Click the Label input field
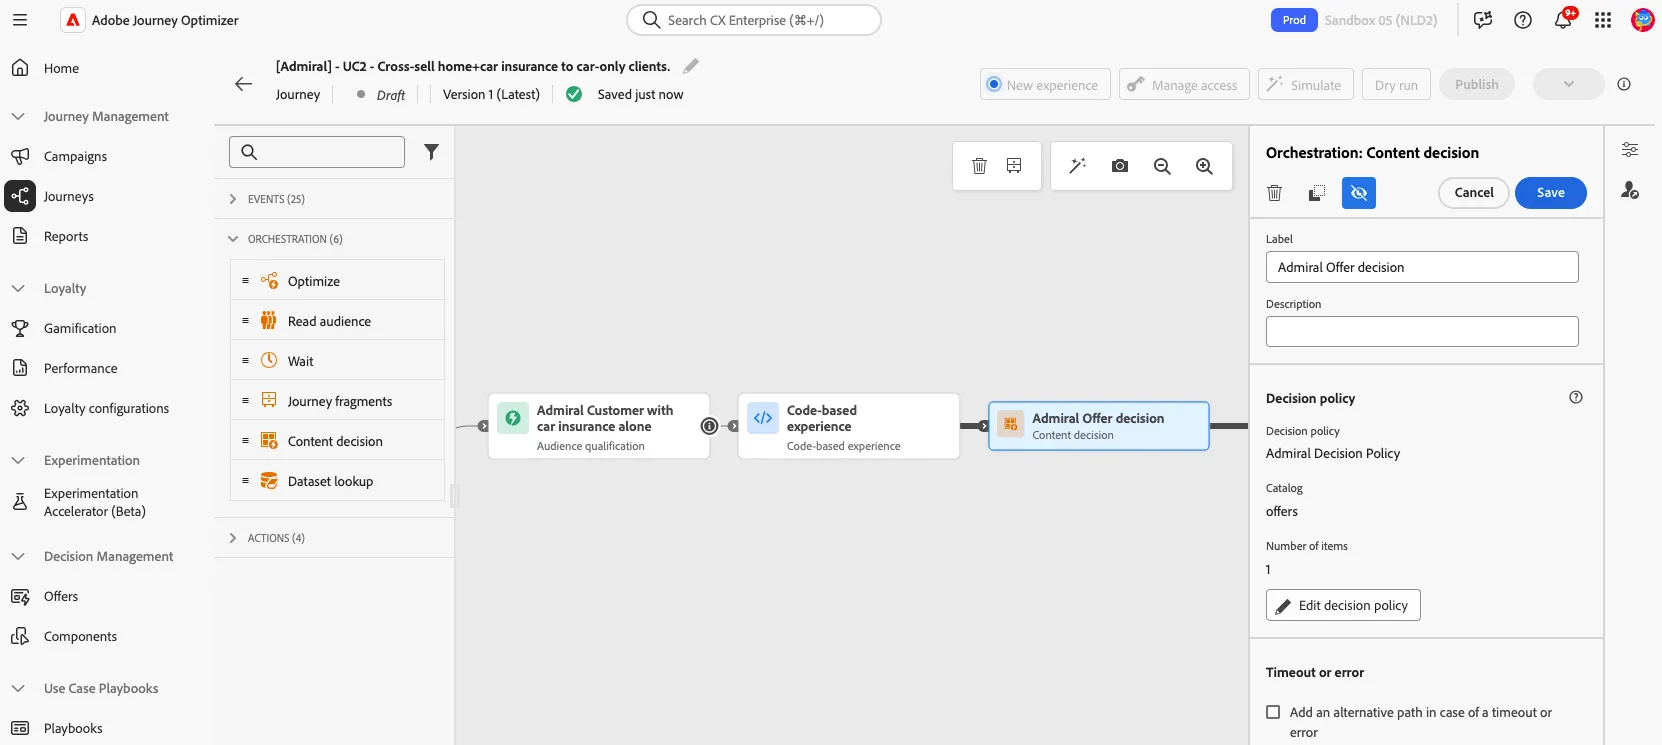 1422,267
